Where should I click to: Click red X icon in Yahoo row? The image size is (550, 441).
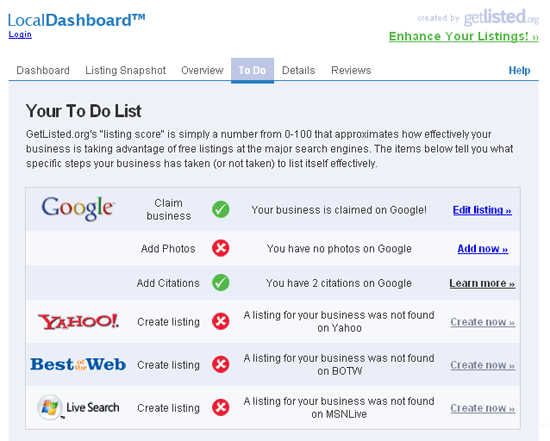point(221,321)
